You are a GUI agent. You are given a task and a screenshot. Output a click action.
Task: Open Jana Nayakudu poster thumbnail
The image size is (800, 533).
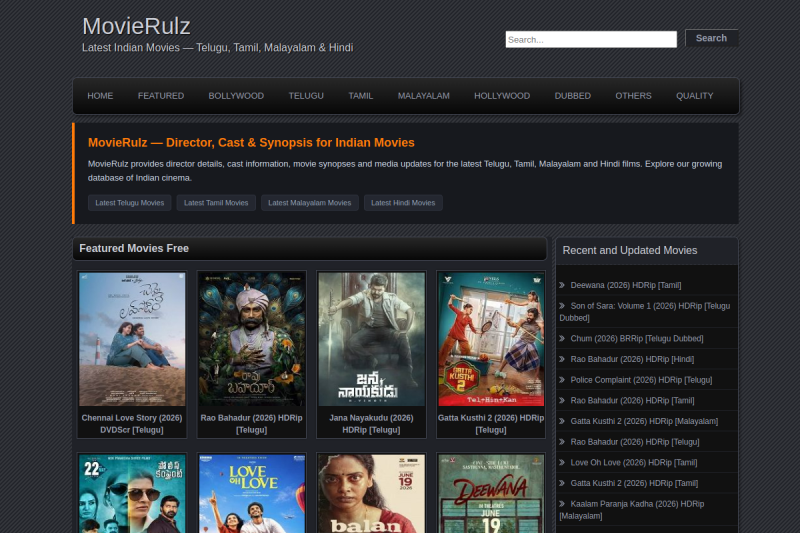(371, 339)
